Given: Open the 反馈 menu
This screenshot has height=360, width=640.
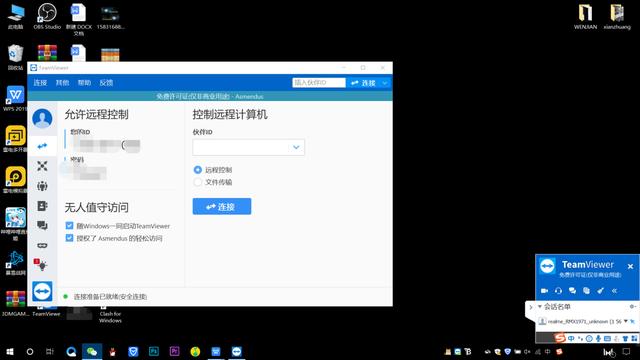Looking at the screenshot, I should pos(106,83).
